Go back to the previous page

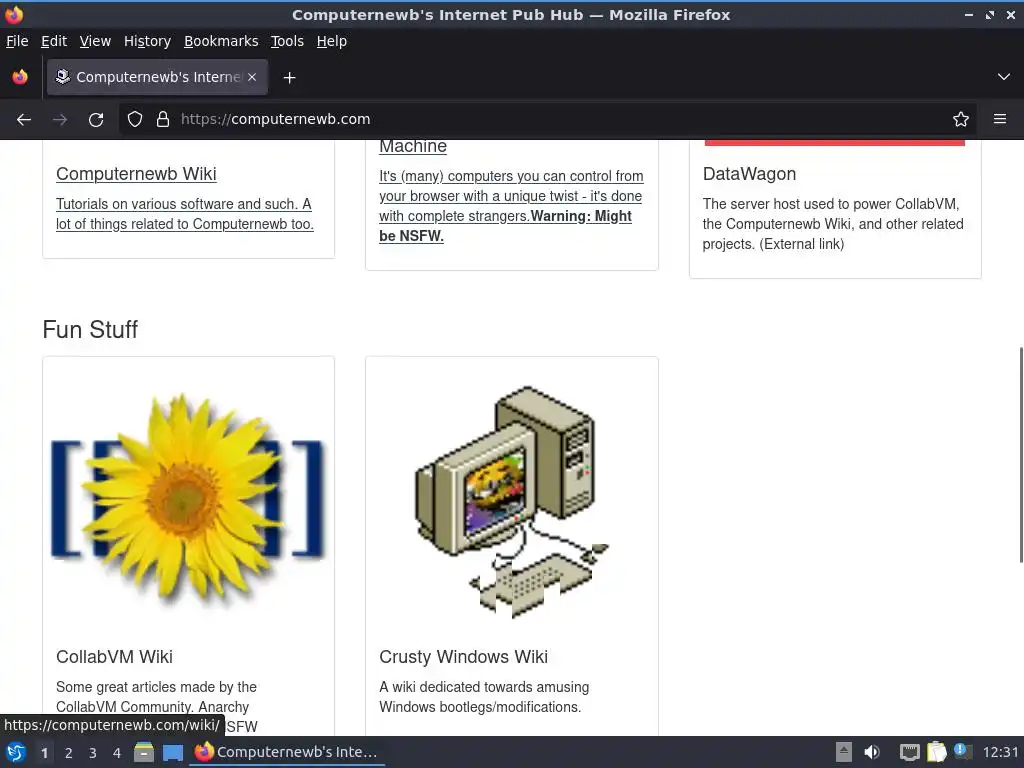click(24, 120)
